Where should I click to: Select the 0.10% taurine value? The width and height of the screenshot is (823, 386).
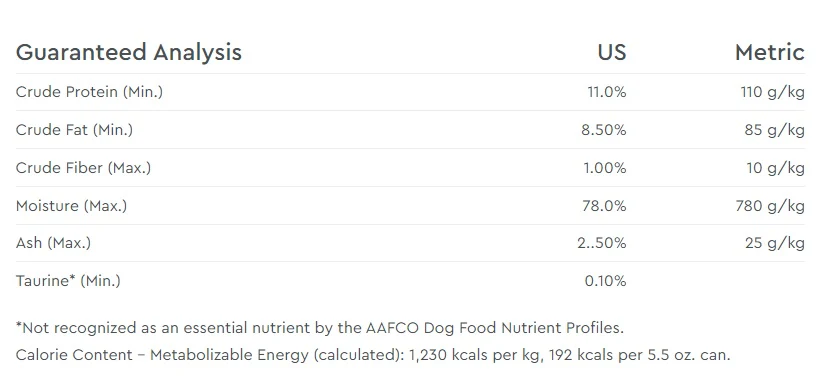pyautogui.click(x=606, y=281)
